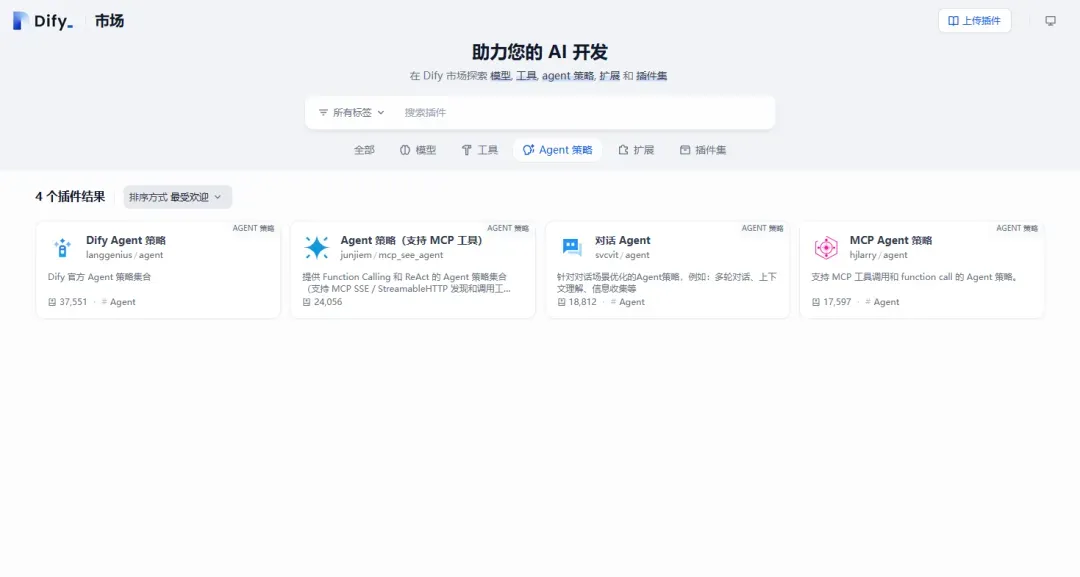
Task: Click the hjlarry / agent author text
Action: click(x=878, y=255)
